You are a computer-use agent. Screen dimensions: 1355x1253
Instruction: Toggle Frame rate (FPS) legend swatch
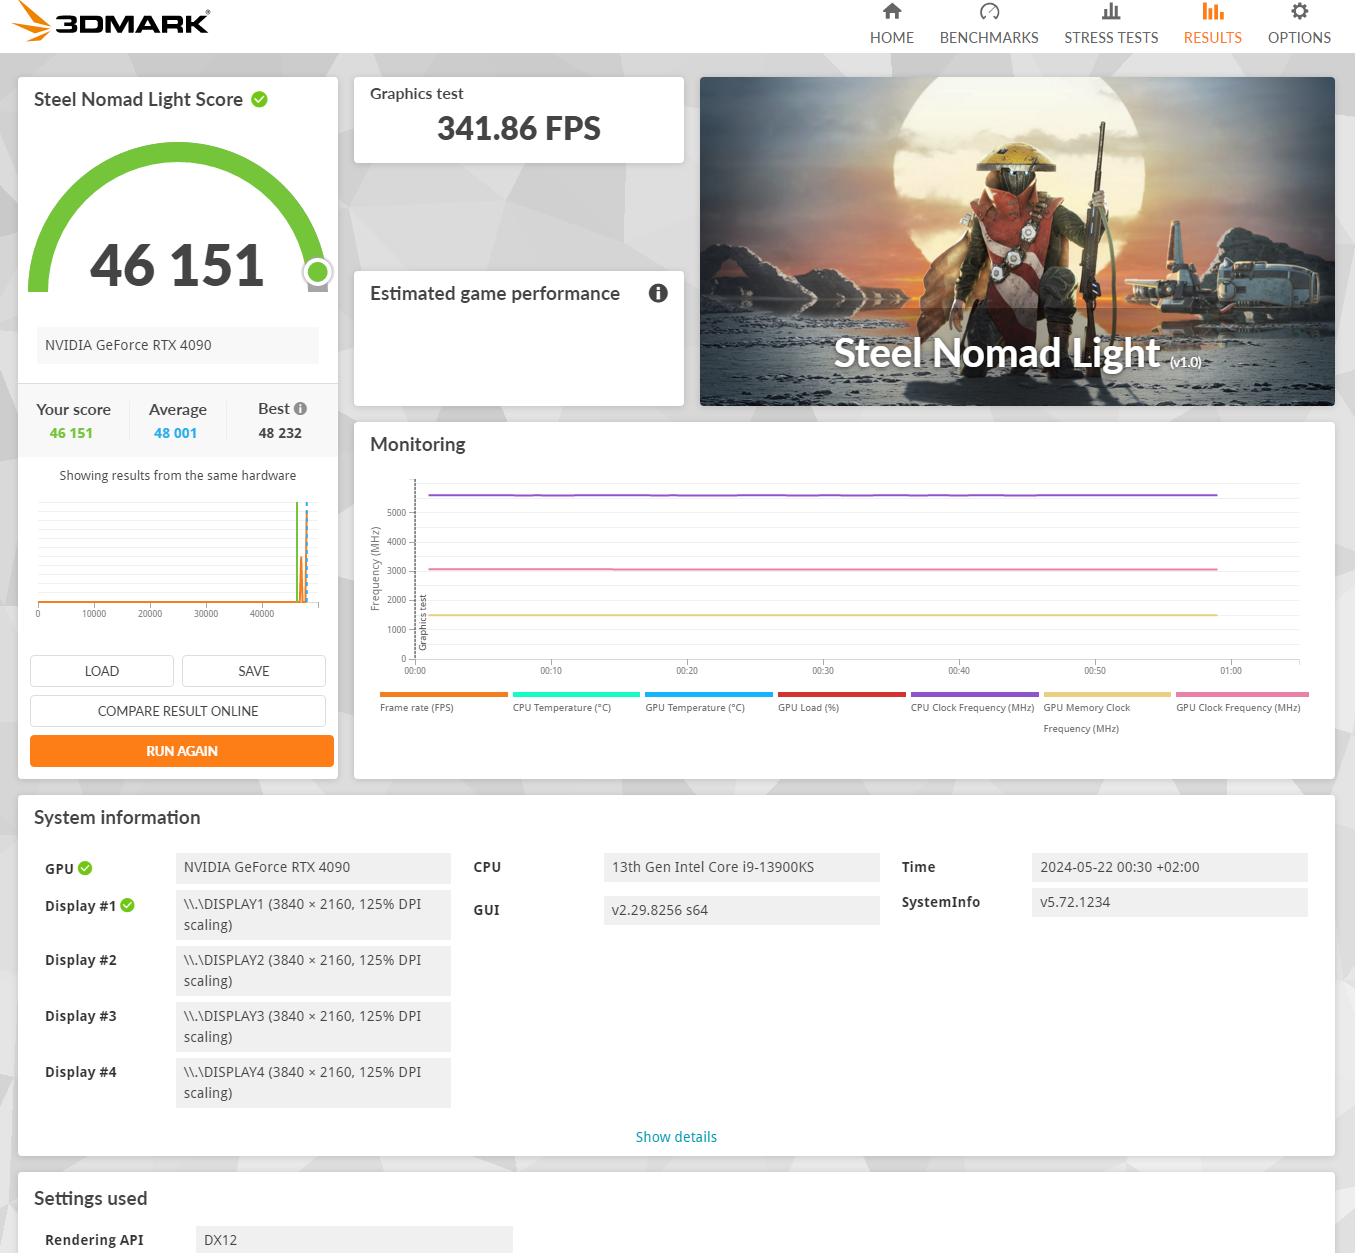(444, 694)
